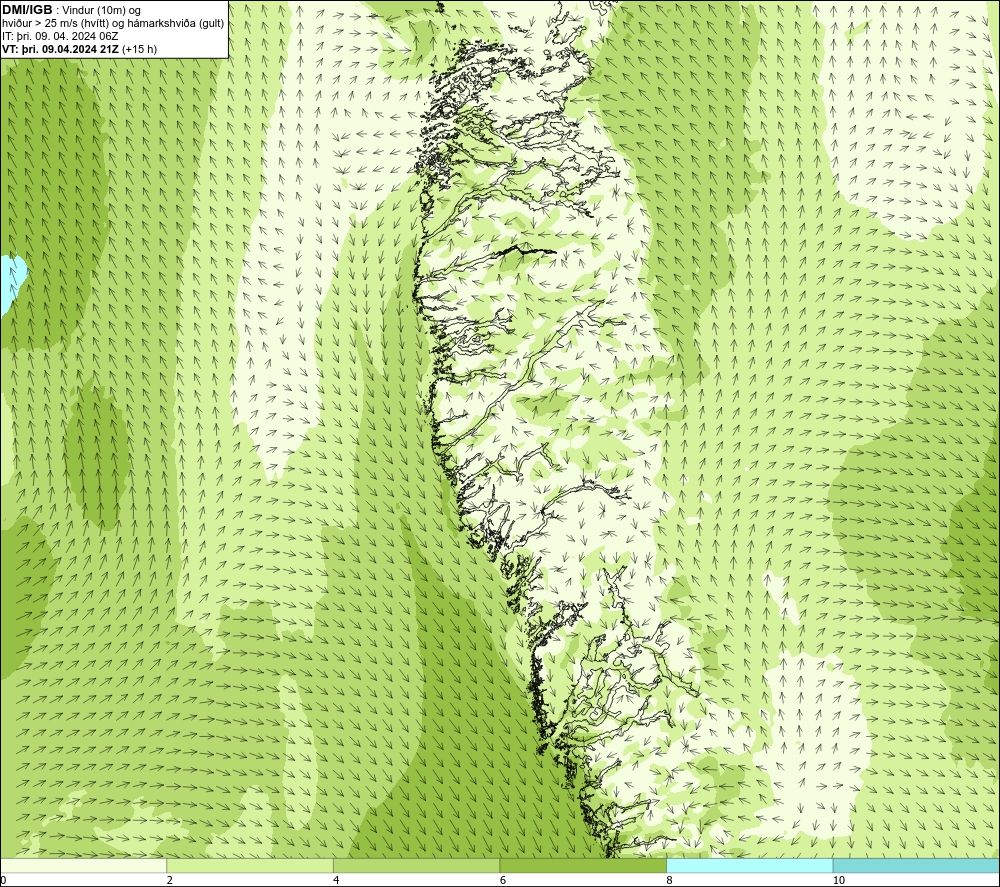Click the 2–4 m/s light green legend swatch

tap(250, 865)
